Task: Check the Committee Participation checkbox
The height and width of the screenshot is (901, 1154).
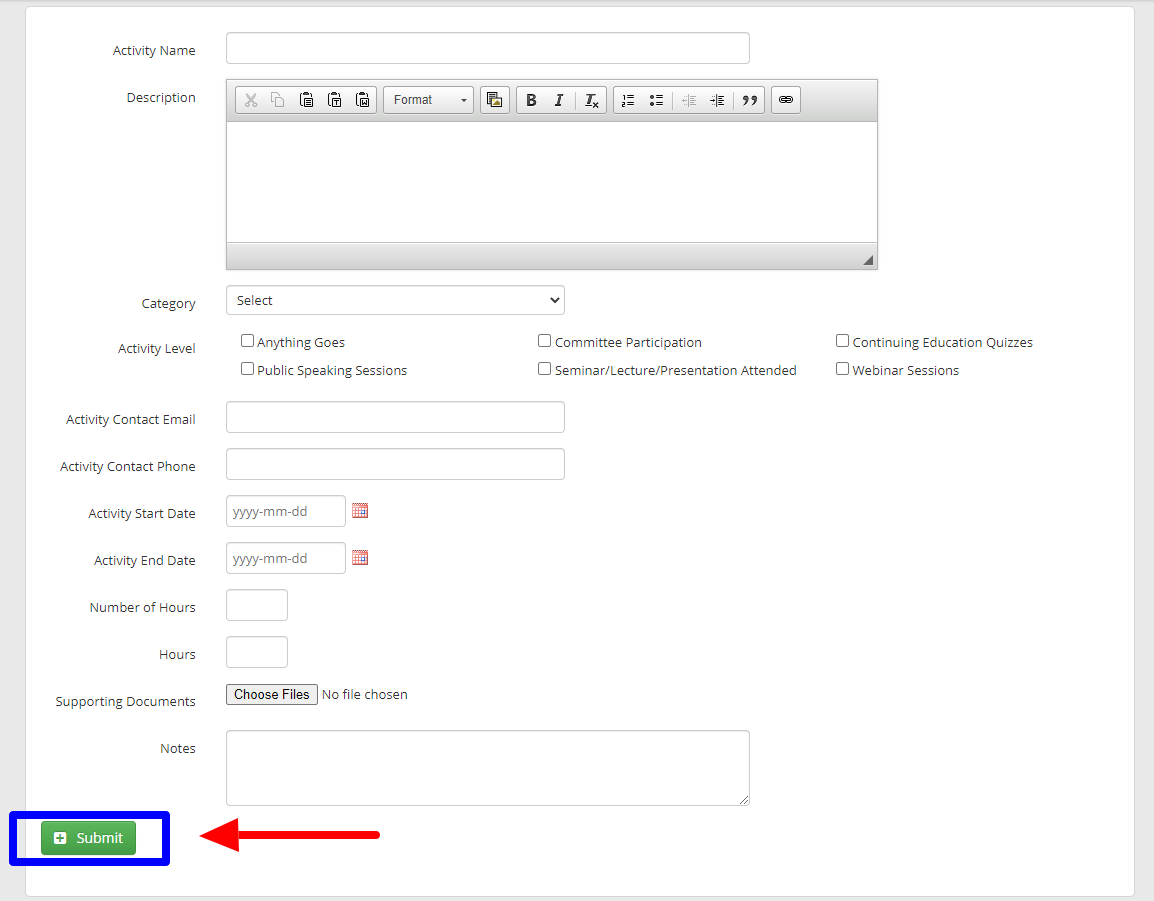Action: pyautogui.click(x=545, y=341)
